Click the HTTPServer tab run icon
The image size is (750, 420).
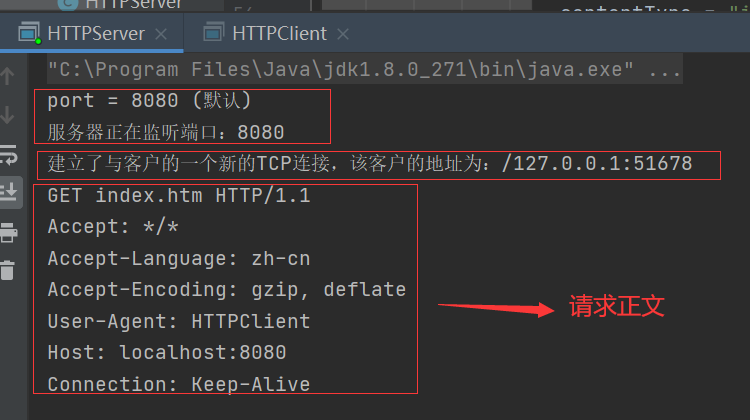click(x=29, y=33)
